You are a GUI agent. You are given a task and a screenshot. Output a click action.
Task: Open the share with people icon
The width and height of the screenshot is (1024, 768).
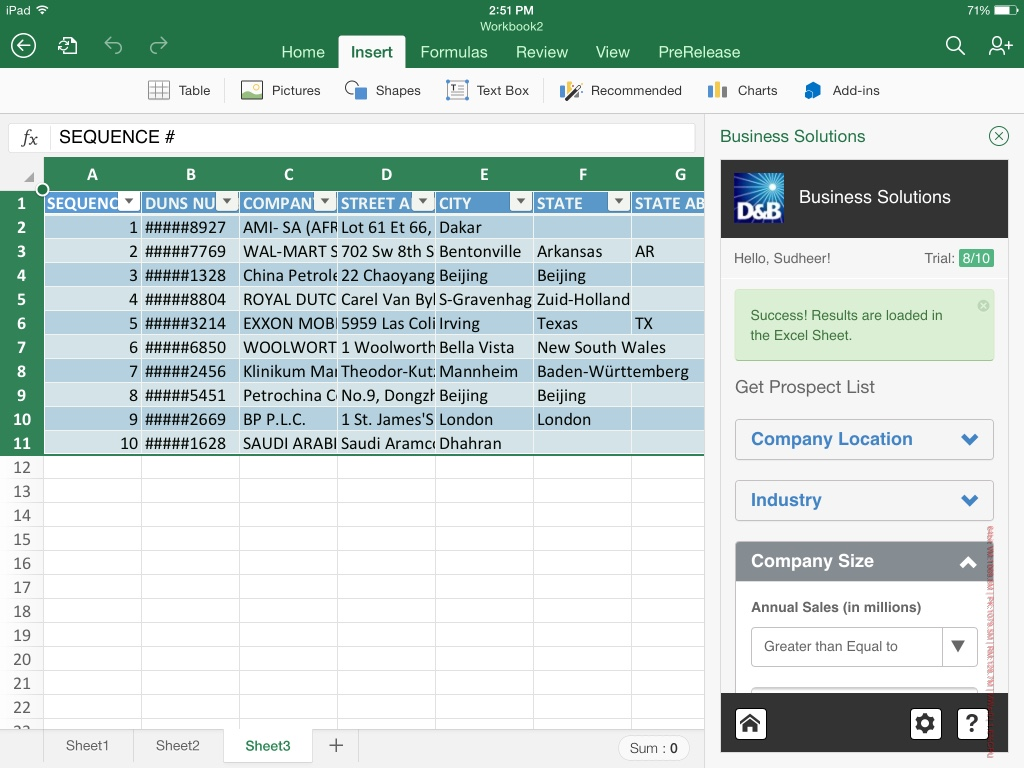pos(1000,46)
